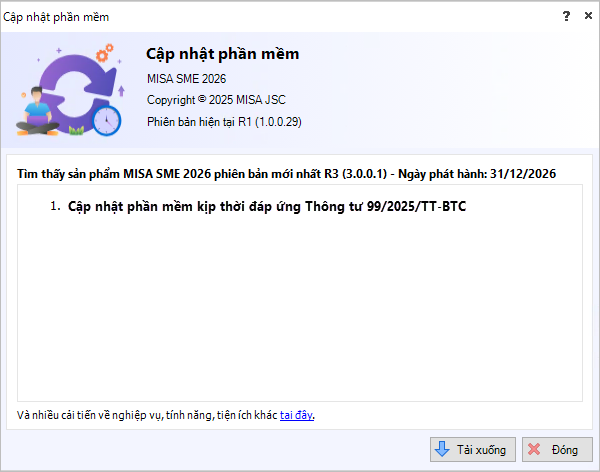Click the purple refresh arrows illustration
The height and width of the screenshot is (472, 600).
click(x=78, y=89)
